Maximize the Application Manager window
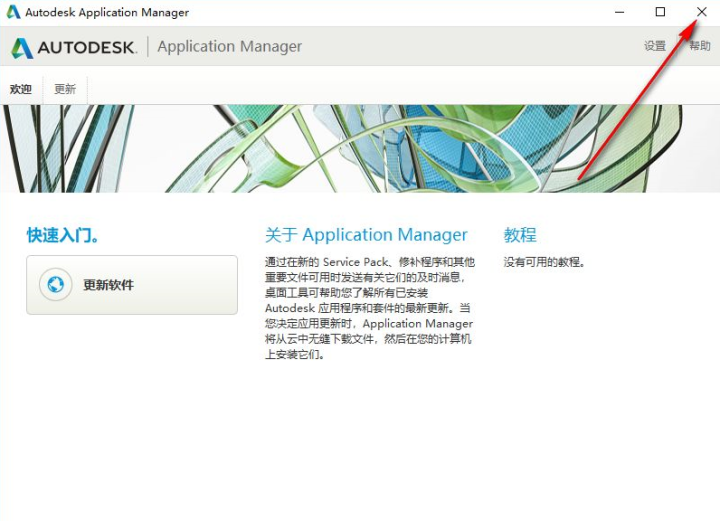The height and width of the screenshot is (521, 720). (x=660, y=12)
